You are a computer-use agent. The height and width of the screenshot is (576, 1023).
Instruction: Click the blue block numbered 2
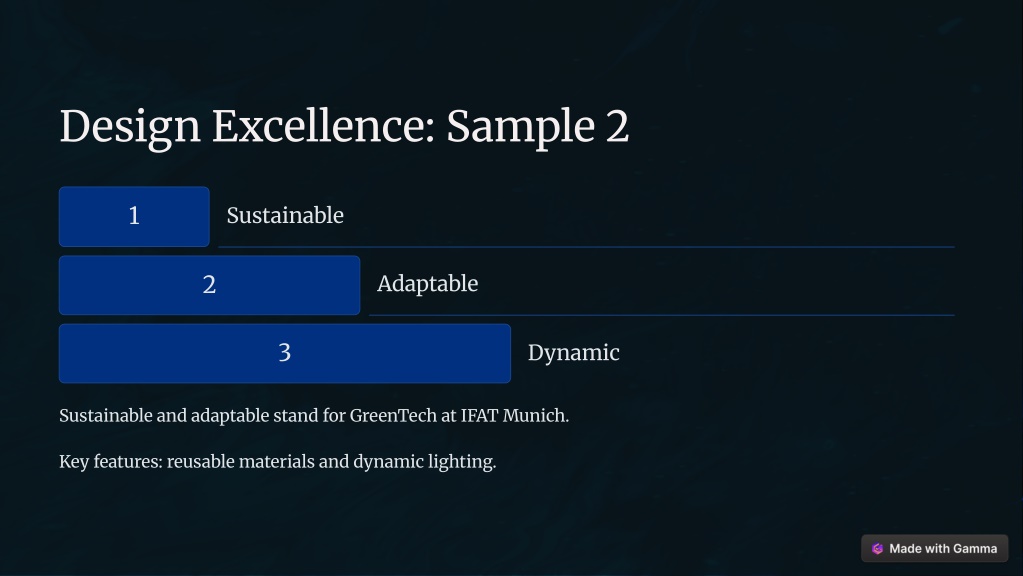[209, 285]
